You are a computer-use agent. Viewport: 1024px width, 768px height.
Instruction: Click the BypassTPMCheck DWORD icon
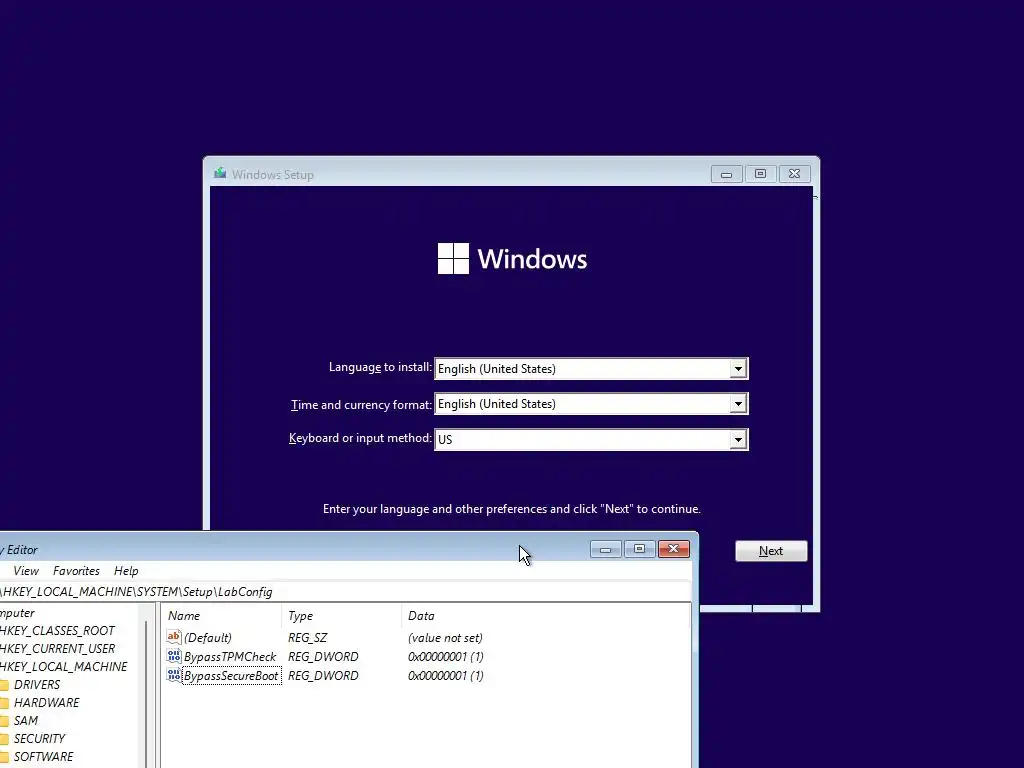tap(174, 656)
